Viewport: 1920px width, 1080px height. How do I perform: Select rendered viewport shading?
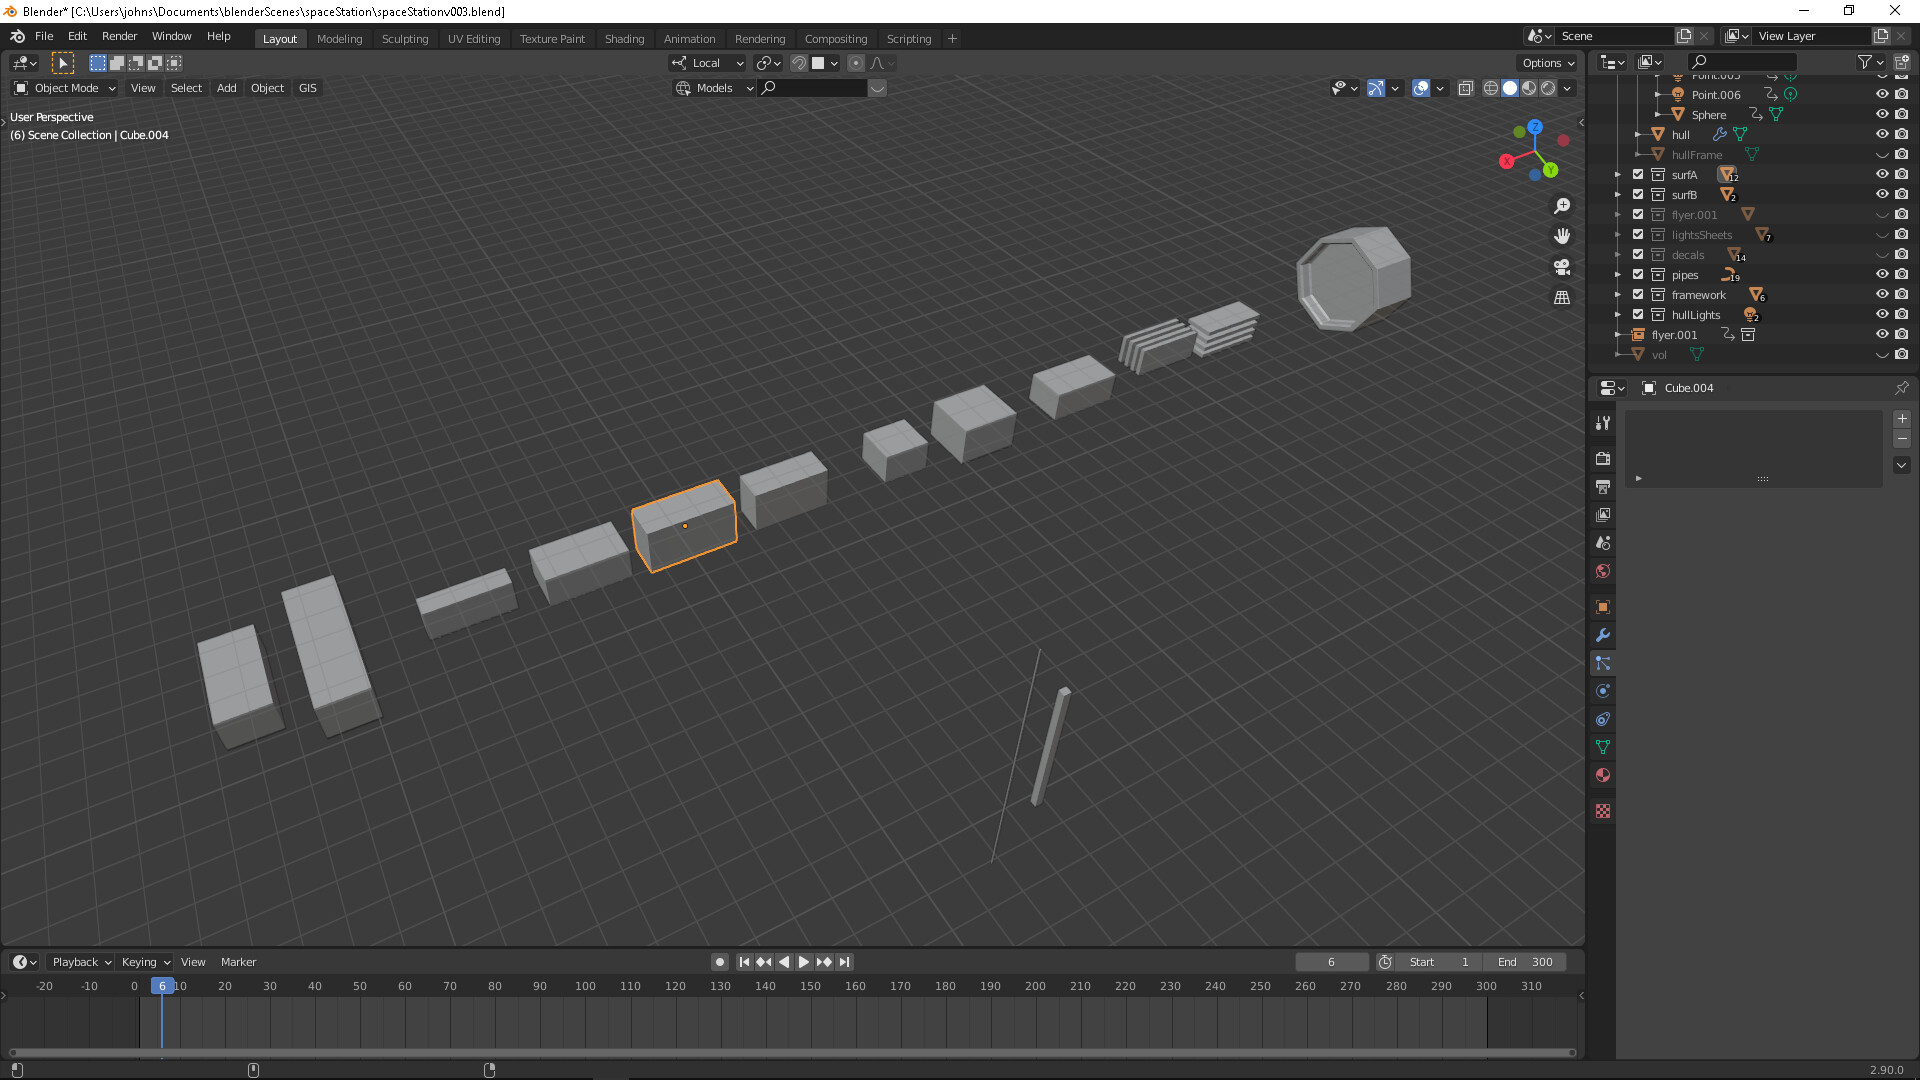point(1548,88)
